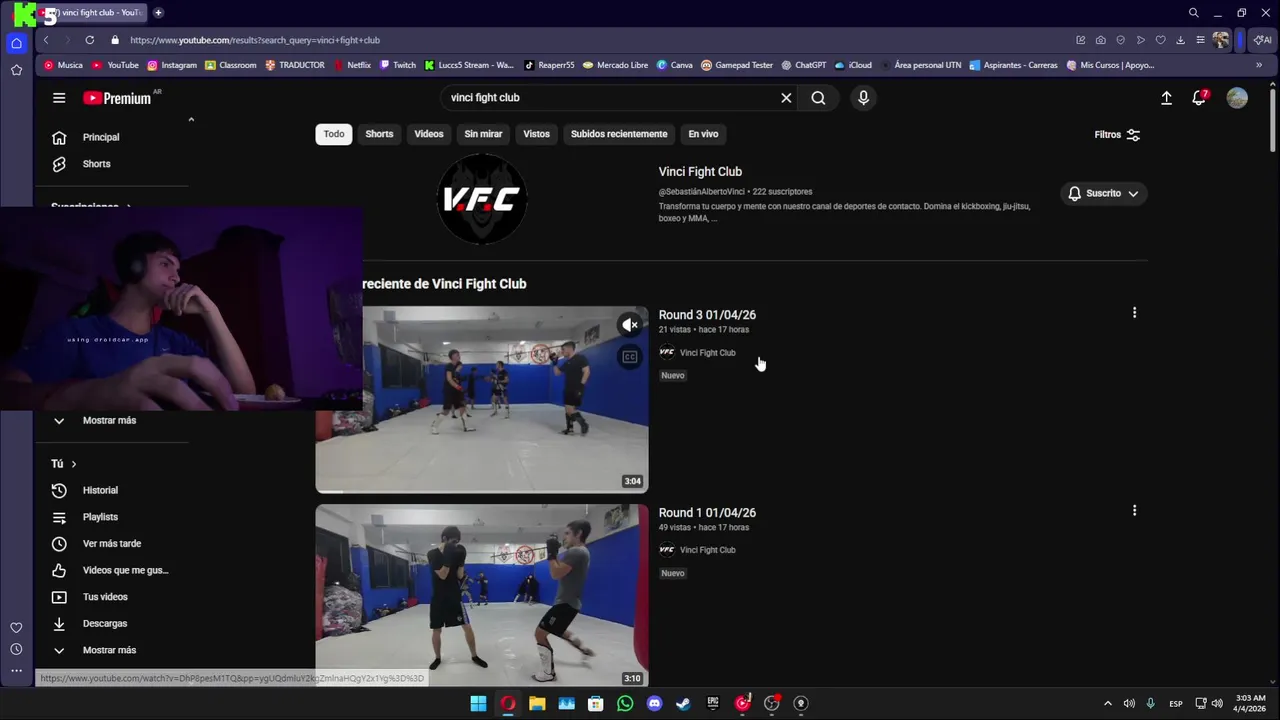Open Discord from the taskbar
This screenshot has width=1280, height=720.
click(654, 703)
